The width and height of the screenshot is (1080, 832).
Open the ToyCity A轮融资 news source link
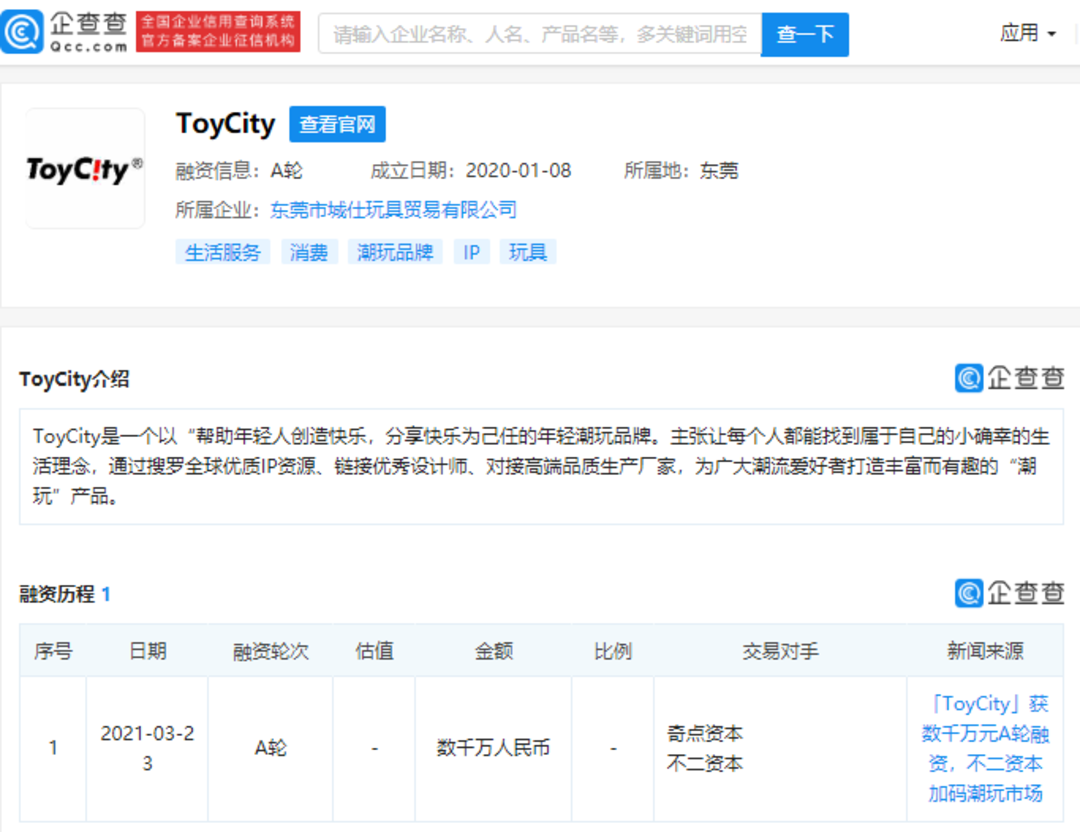(986, 748)
